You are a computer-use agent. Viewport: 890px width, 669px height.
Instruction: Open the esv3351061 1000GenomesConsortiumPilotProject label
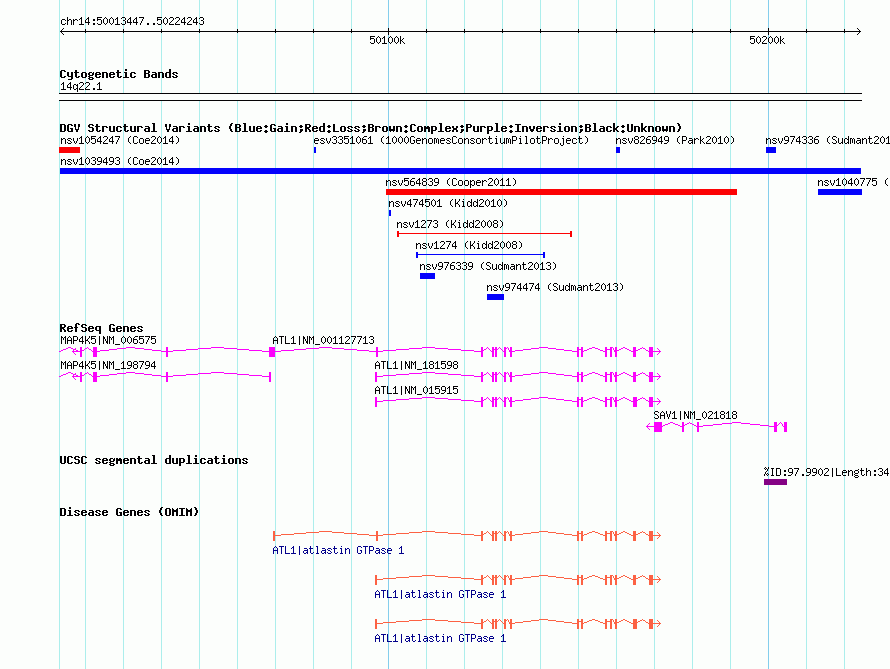pos(451,140)
